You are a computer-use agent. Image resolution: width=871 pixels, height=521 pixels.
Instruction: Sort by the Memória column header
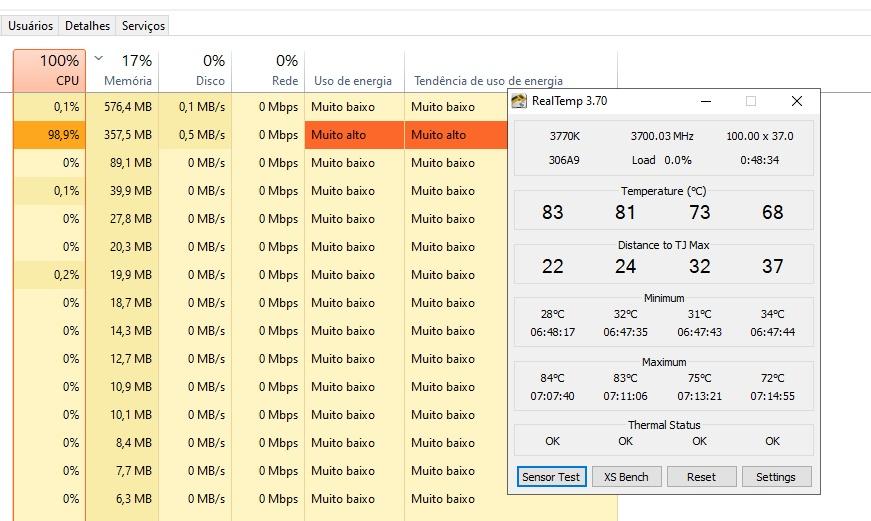(123, 71)
